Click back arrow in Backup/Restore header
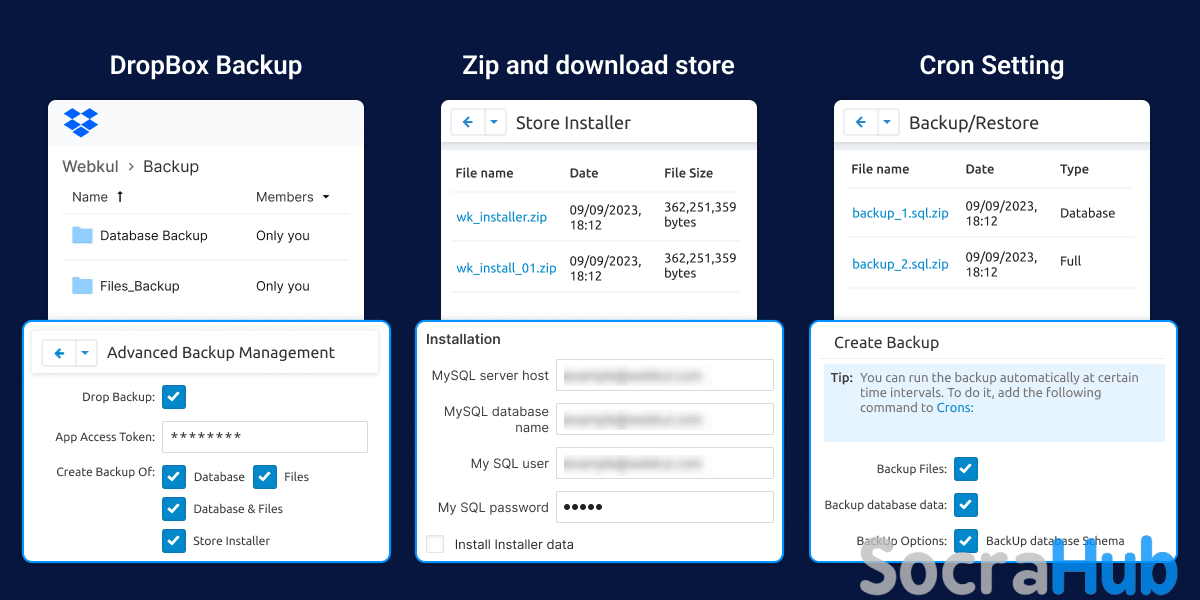Image resolution: width=1200 pixels, height=600 pixels. [x=861, y=122]
